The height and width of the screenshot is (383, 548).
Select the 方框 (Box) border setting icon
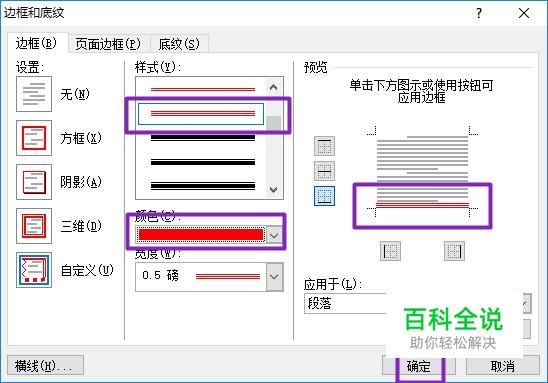point(34,138)
